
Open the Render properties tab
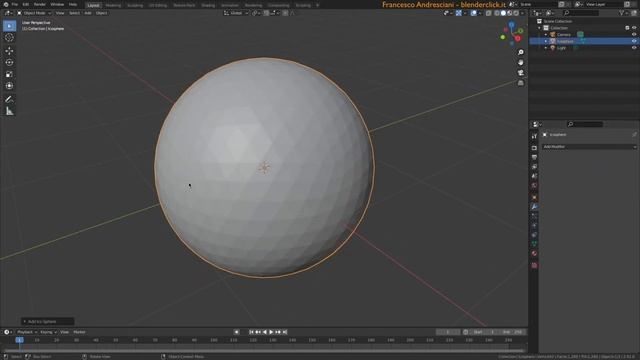click(x=534, y=148)
